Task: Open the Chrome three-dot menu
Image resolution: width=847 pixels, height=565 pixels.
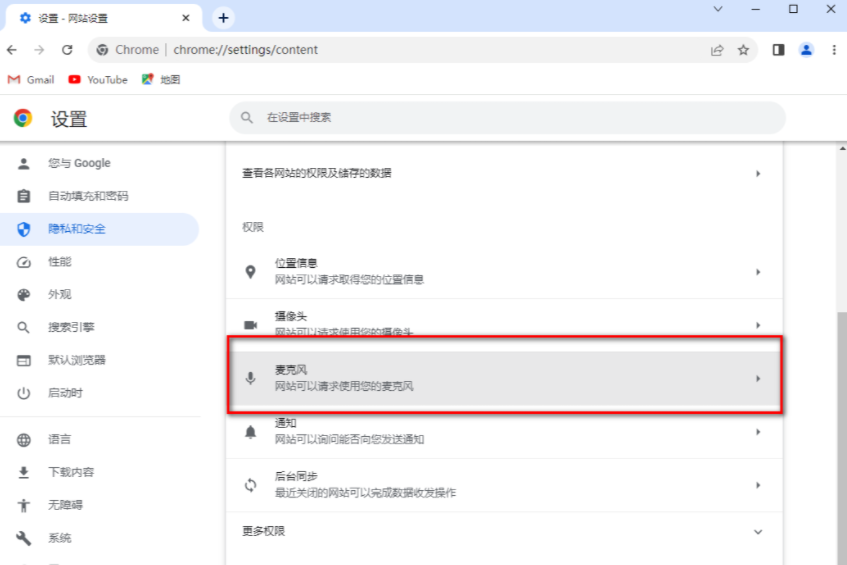Action: 834,50
